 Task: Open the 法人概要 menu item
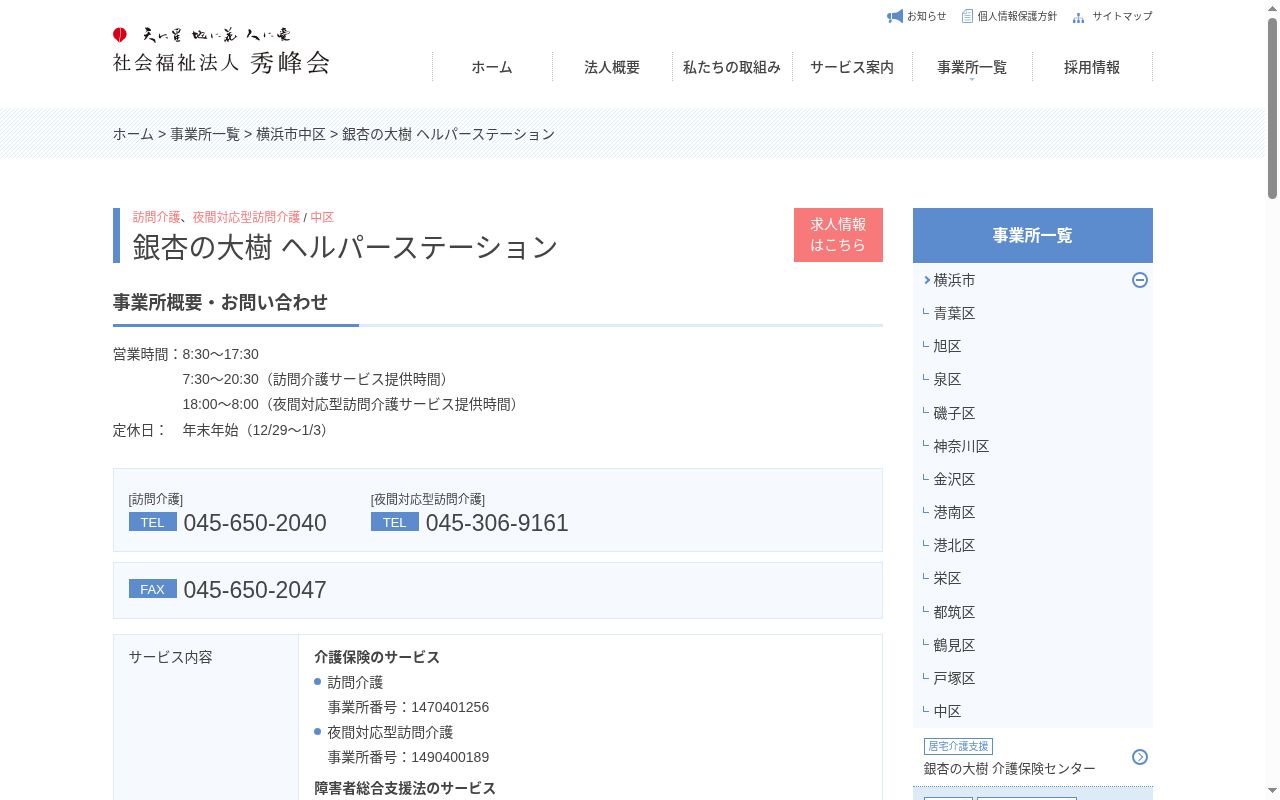612,67
